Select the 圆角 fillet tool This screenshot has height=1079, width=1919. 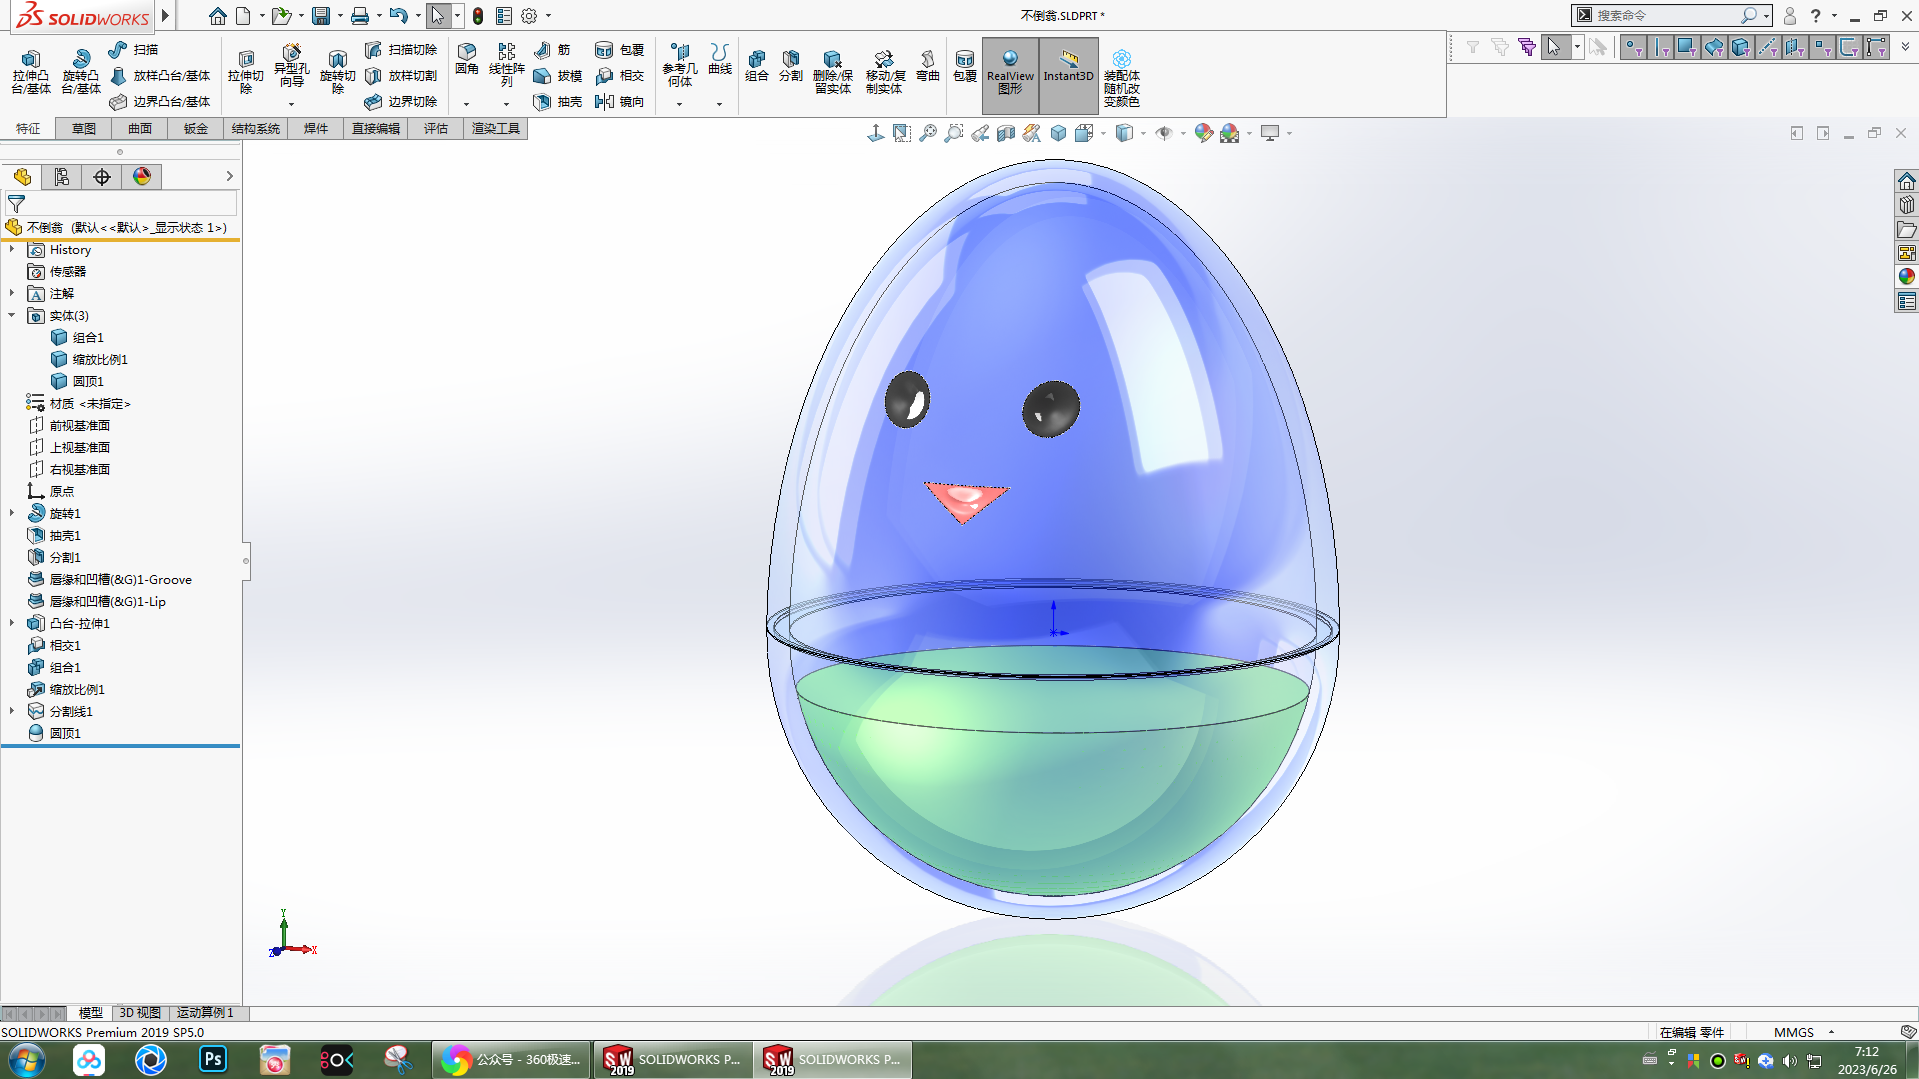(467, 60)
